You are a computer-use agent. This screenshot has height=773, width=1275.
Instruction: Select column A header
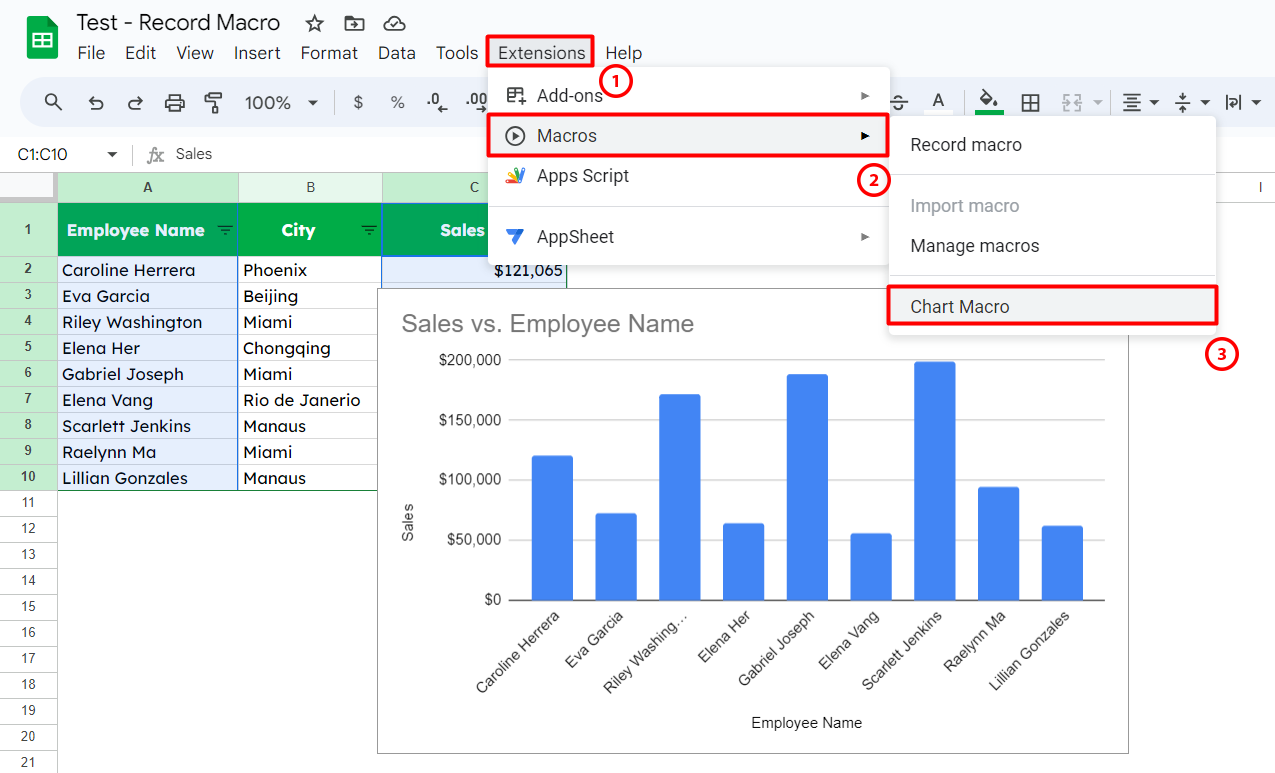coord(148,187)
